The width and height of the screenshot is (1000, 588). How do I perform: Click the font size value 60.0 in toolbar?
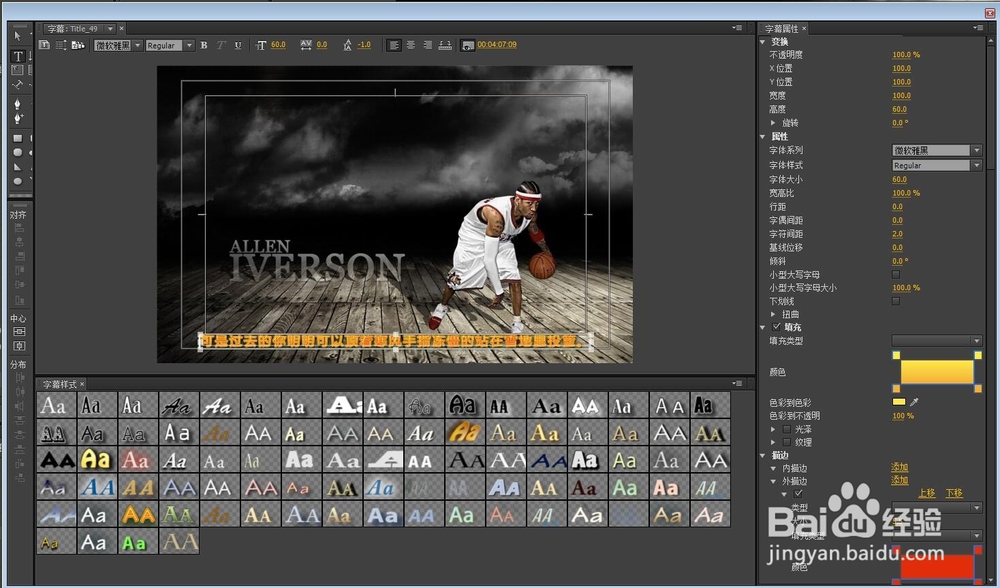point(278,45)
